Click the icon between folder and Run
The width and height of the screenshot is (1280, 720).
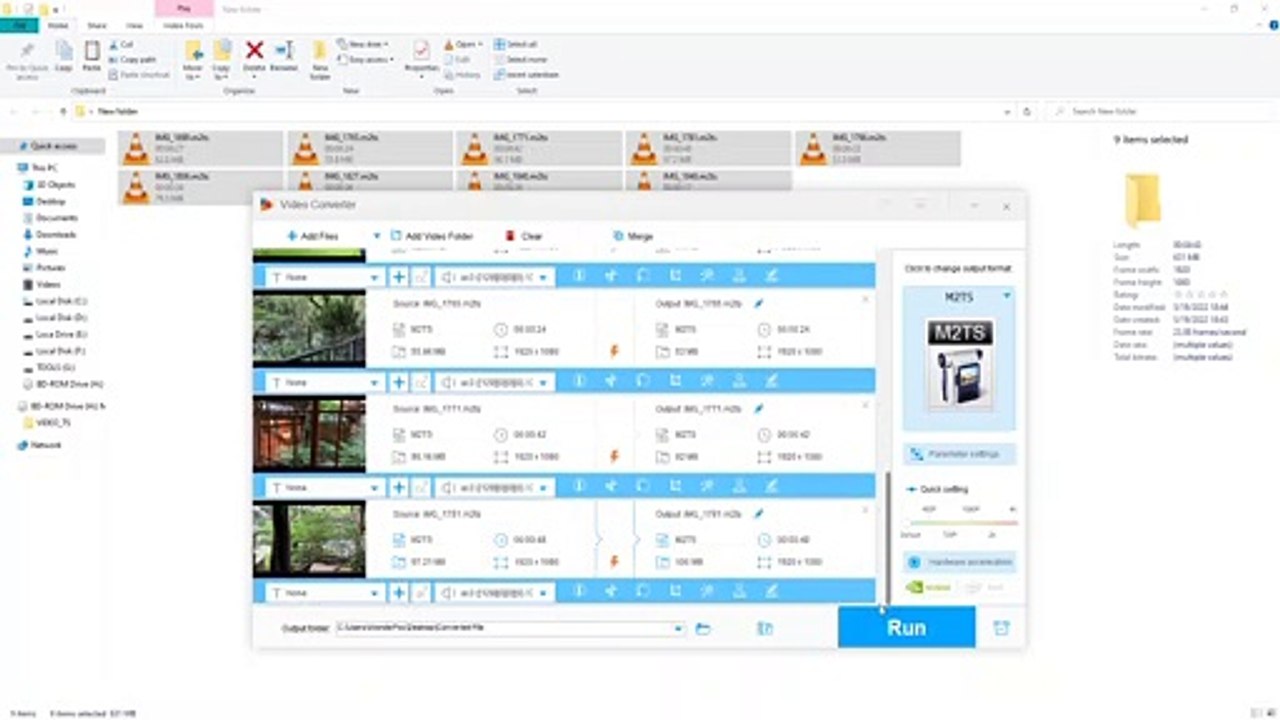coord(765,628)
